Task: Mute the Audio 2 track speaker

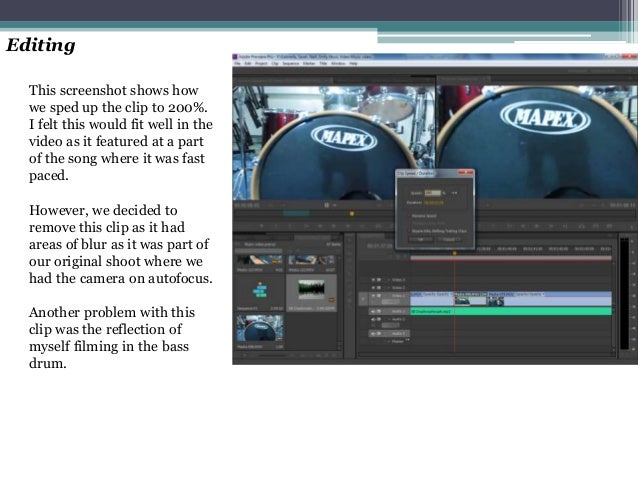Action: [373, 319]
